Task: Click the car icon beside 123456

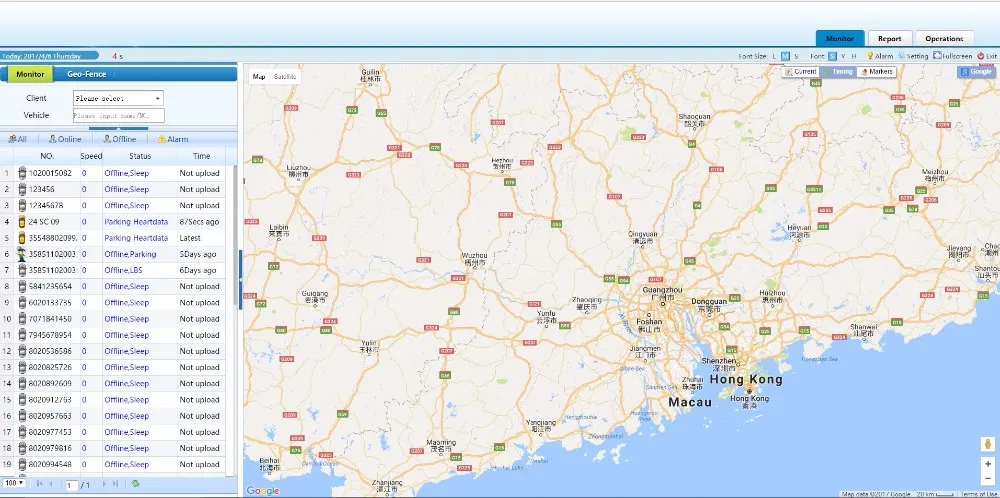Action: click(x=22, y=189)
